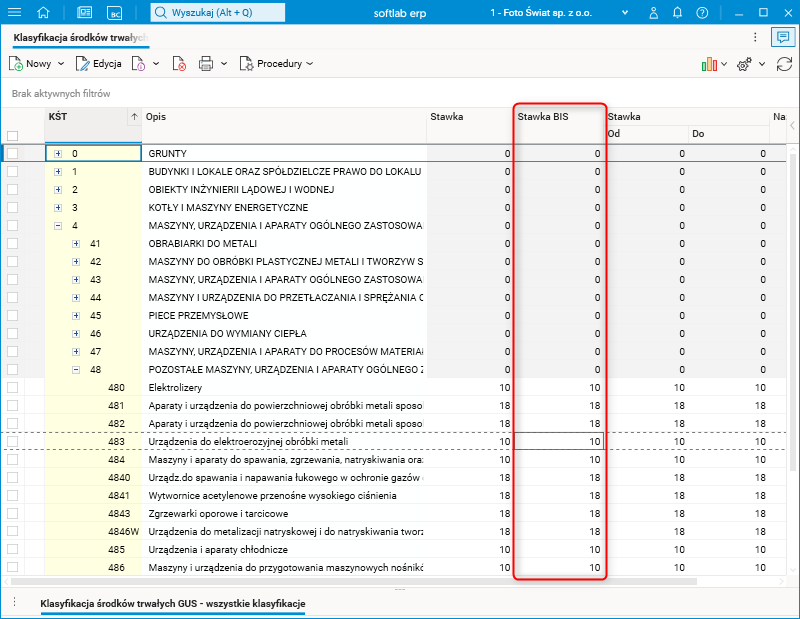
Task: Expand tree node 41 Obrabiarki do metali
Action: click(x=77, y=244)
